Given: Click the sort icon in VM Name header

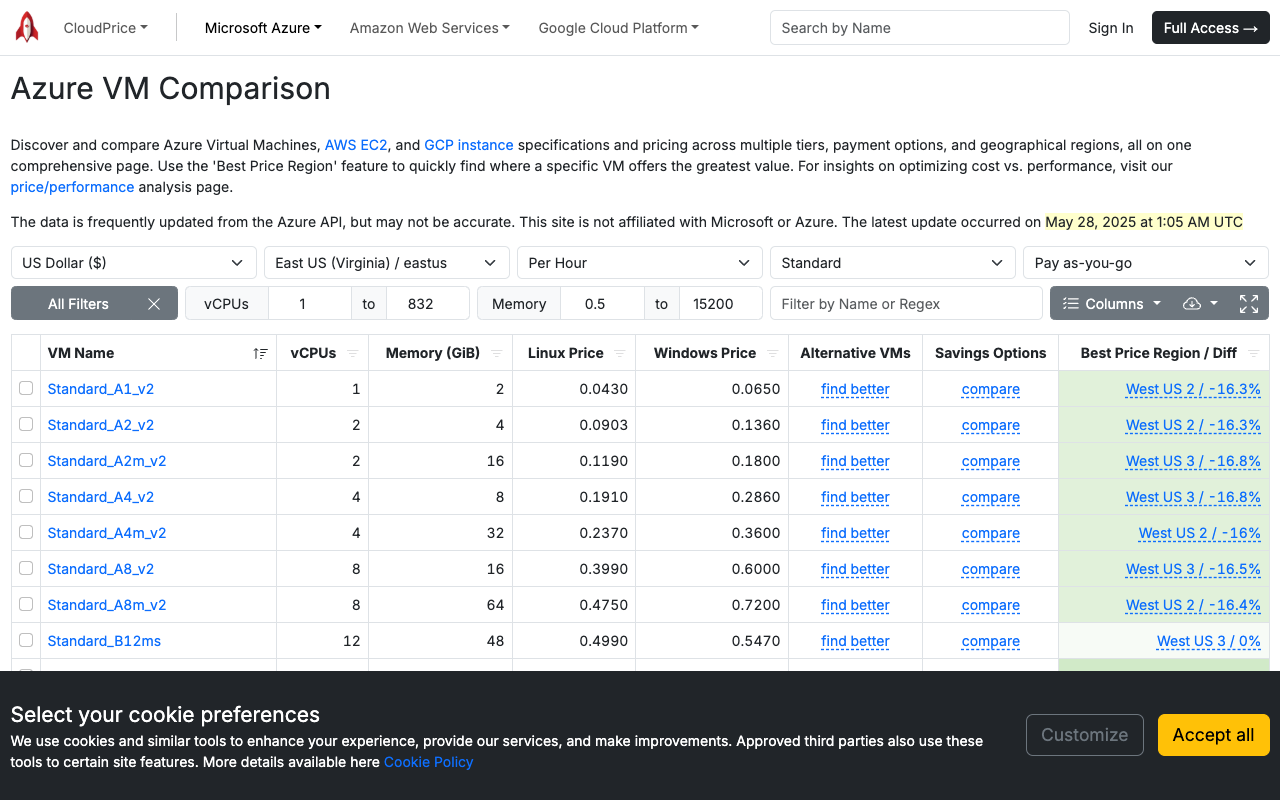Looking at the screenshot, I should point(261,353).
